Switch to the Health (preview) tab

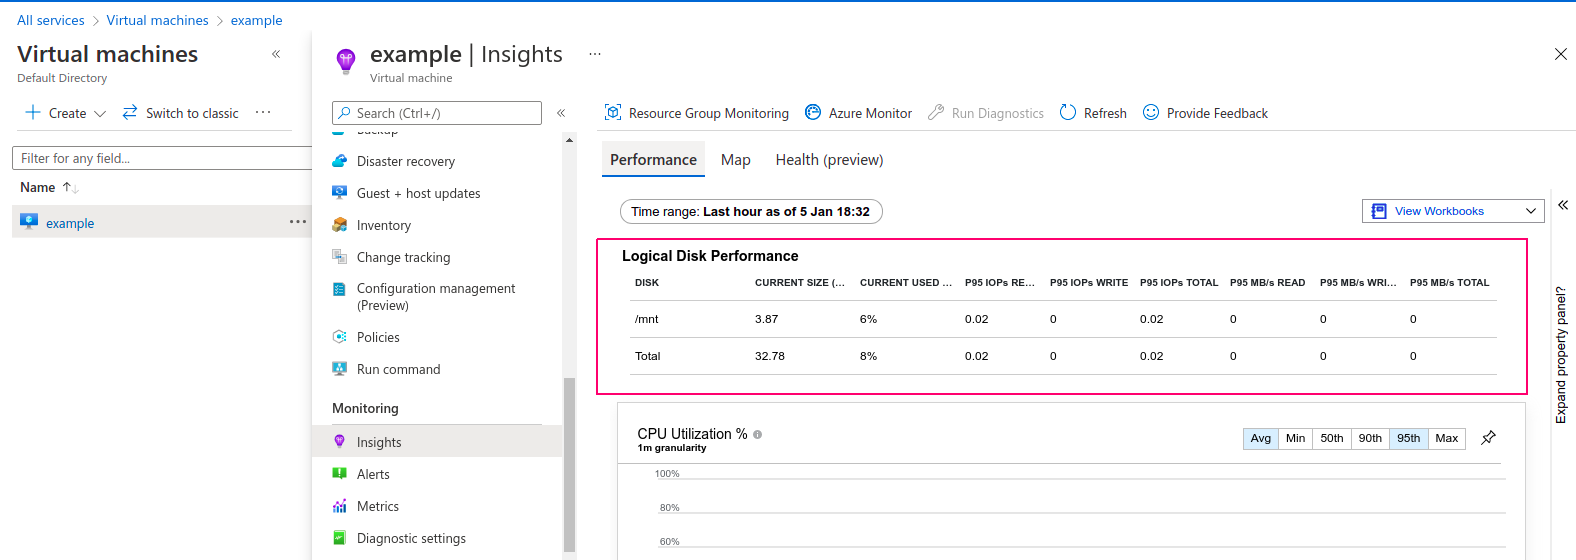[x=829, y=160]
